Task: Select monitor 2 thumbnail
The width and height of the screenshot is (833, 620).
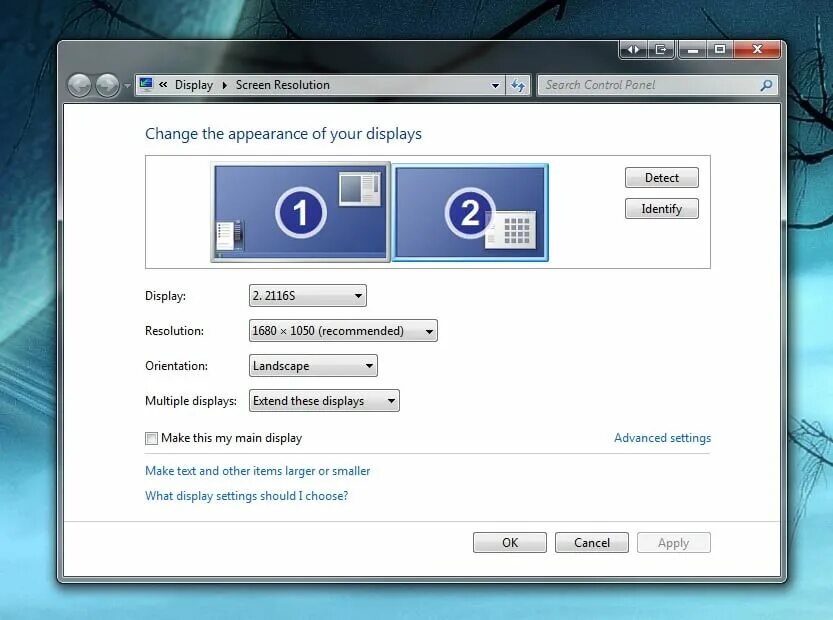Action: 470,213
